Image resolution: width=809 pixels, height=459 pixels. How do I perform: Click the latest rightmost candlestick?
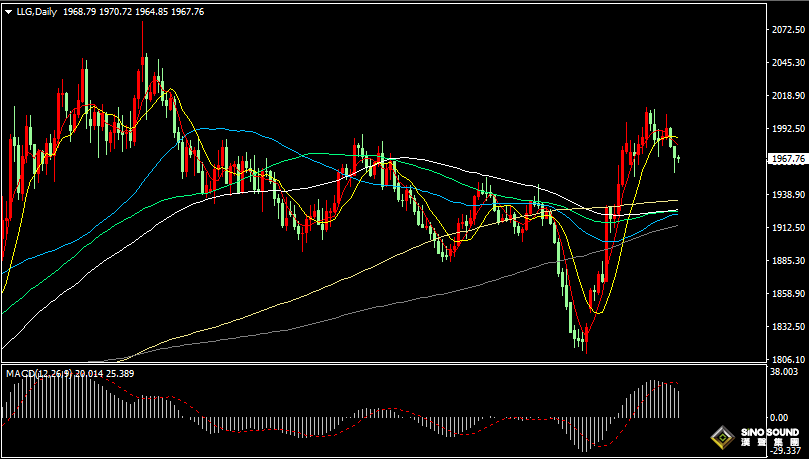[678, 158]
